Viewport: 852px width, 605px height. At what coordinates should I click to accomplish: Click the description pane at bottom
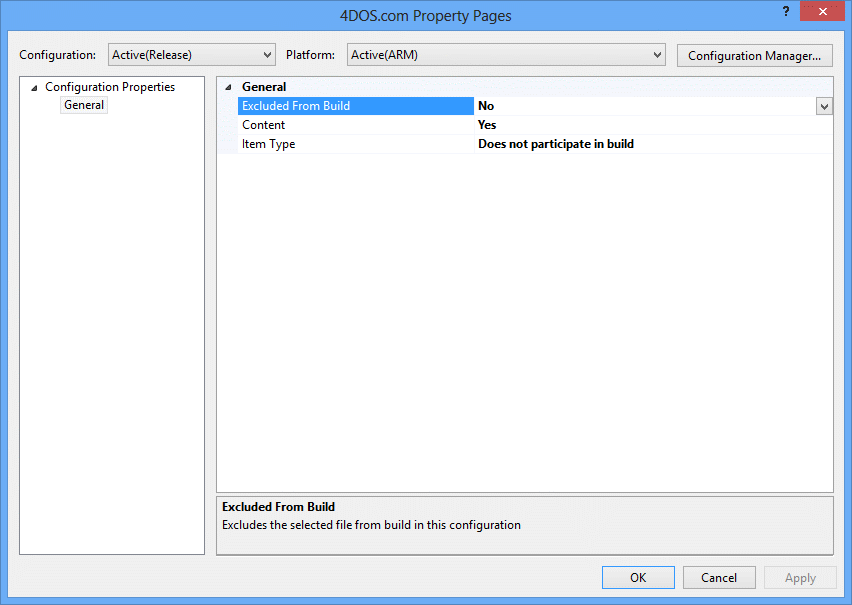[524, 525]
